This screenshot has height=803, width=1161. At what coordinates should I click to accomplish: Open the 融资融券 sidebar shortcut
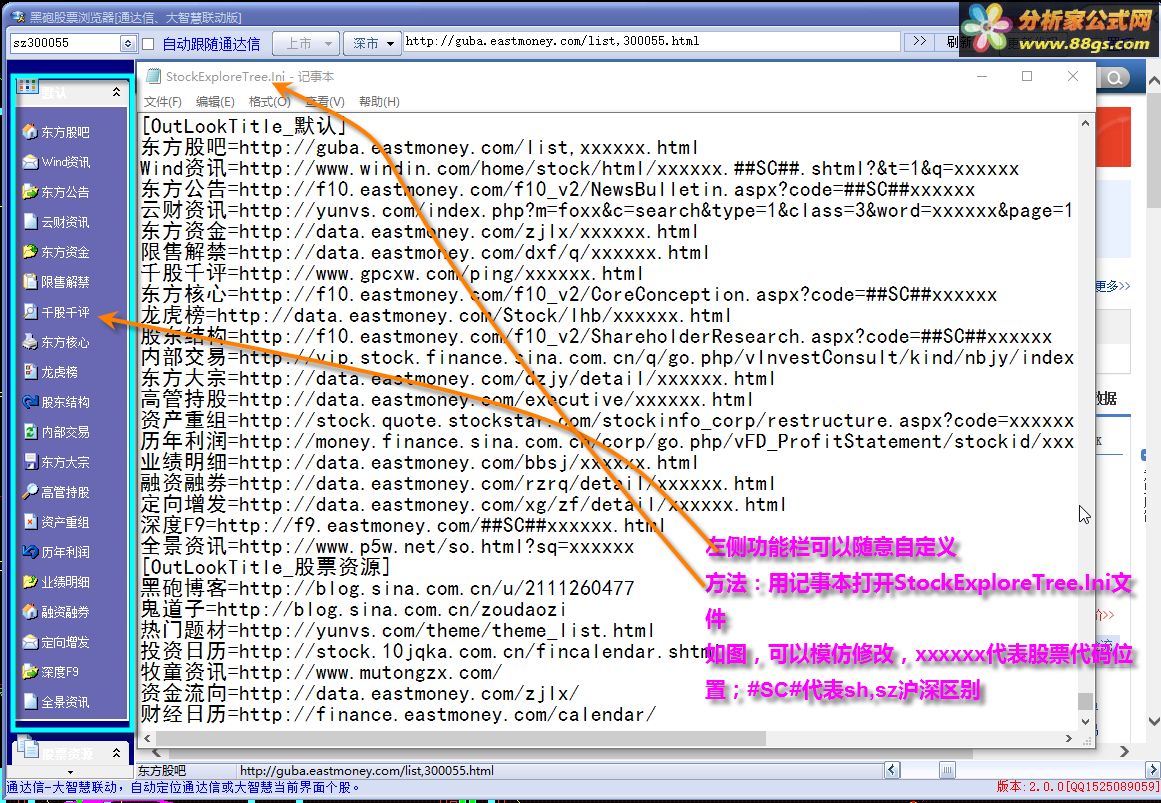56,612
